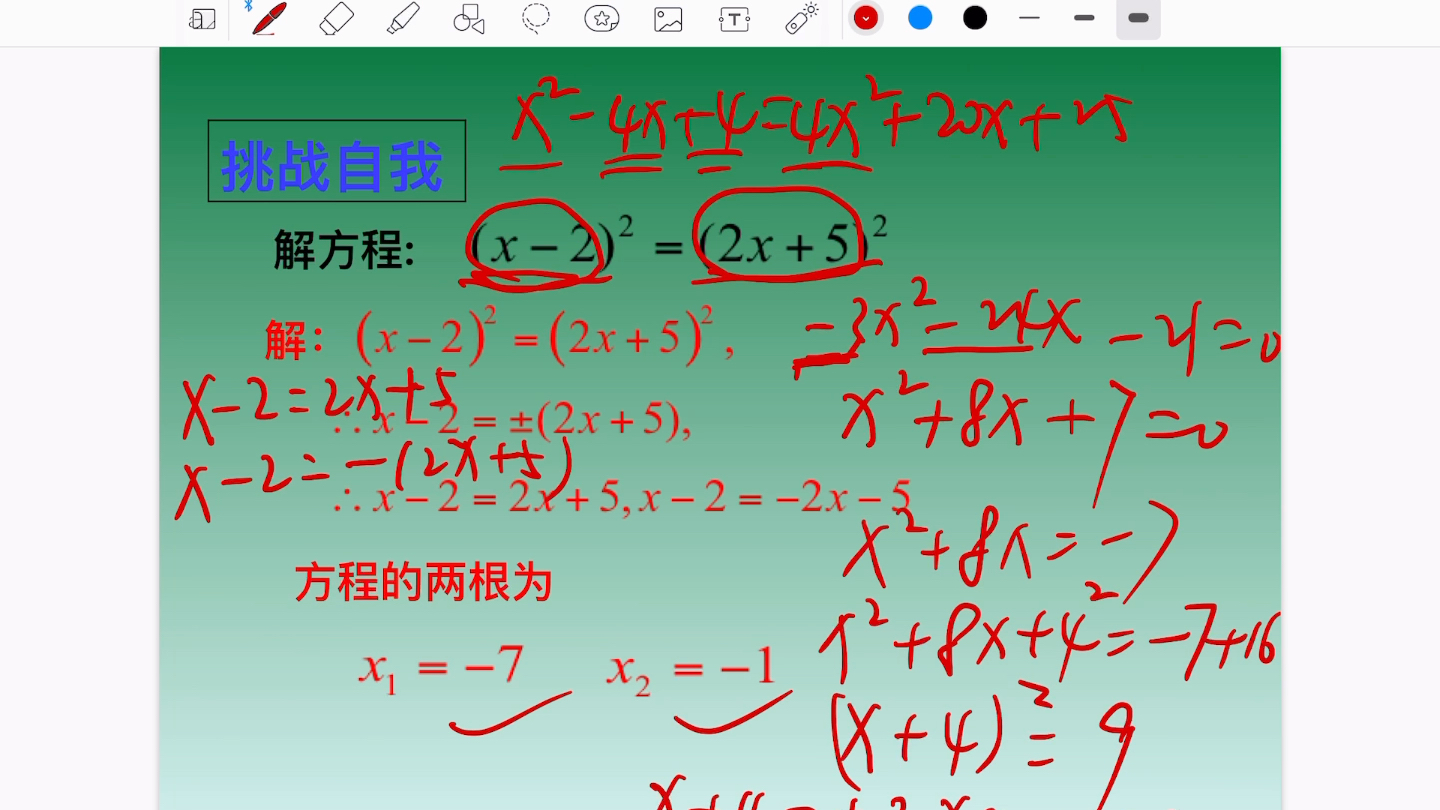
Task: Open the page navigator panel icon
Action: pyautogui.click(x=202, y=18)
